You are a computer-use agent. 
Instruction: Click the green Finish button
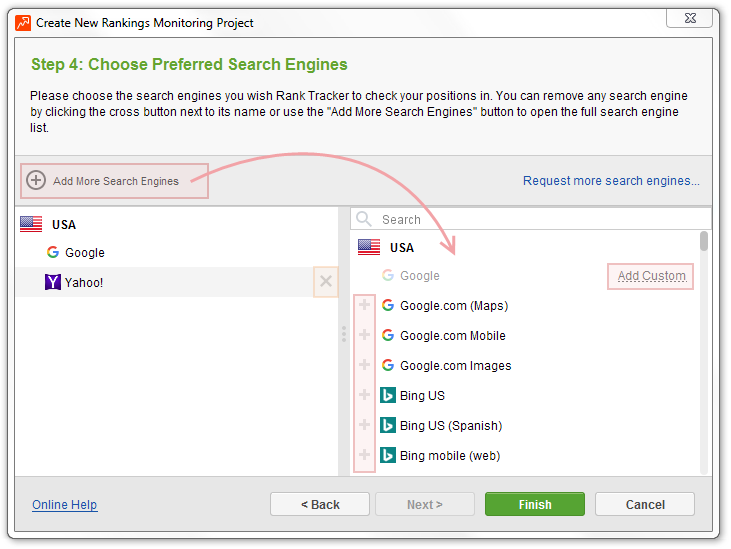coord(535,504)
